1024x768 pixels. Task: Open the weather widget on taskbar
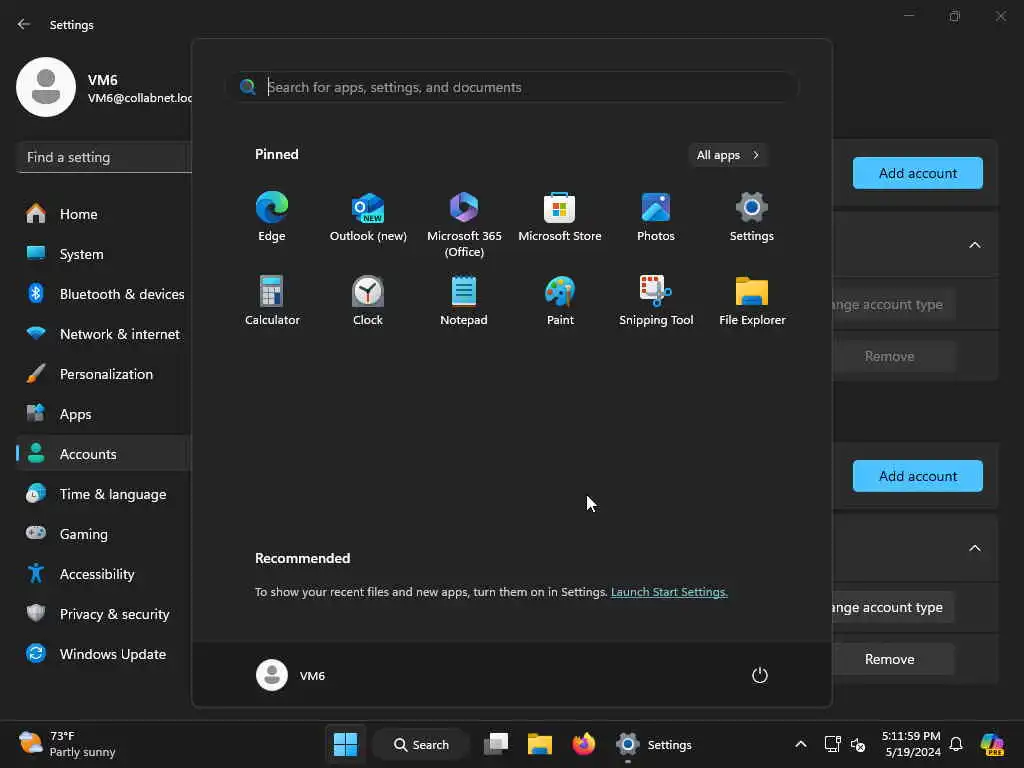[x=67, y=744]
